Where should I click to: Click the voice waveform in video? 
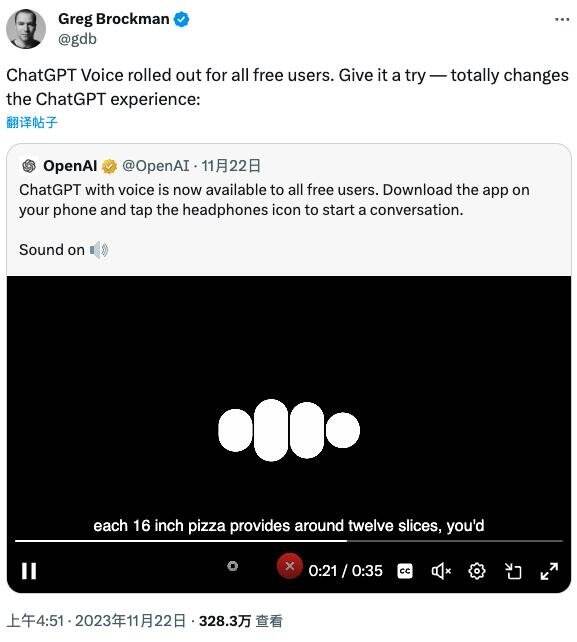point(289,430)
